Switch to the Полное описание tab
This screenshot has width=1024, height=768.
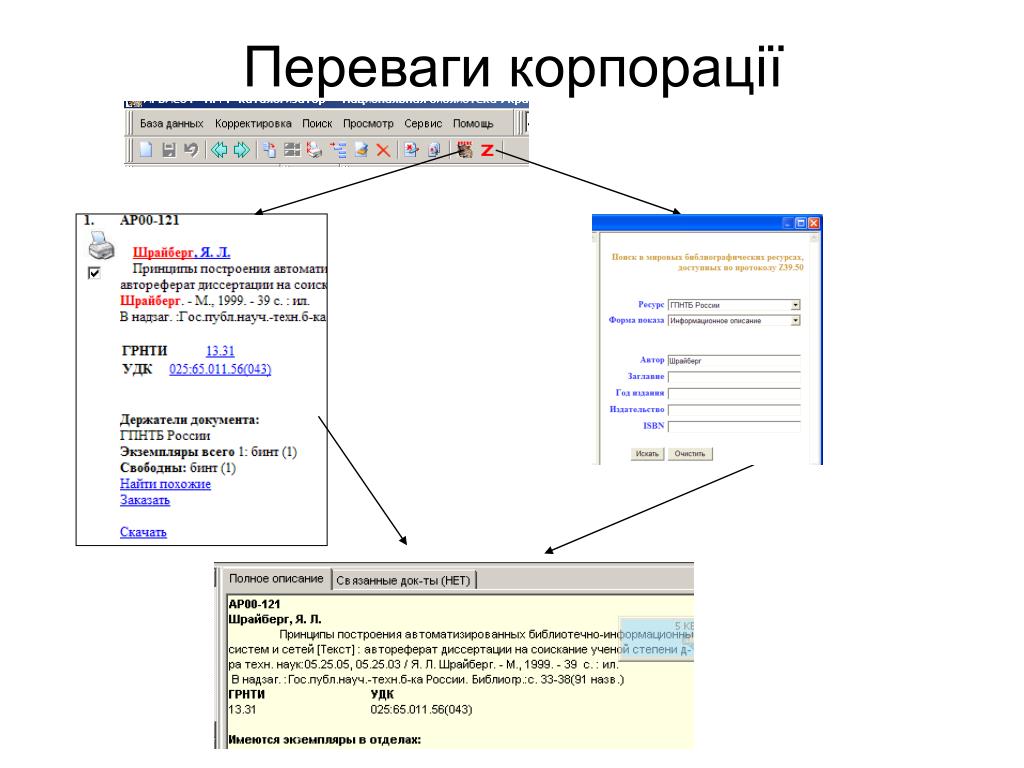coord(276,579)
